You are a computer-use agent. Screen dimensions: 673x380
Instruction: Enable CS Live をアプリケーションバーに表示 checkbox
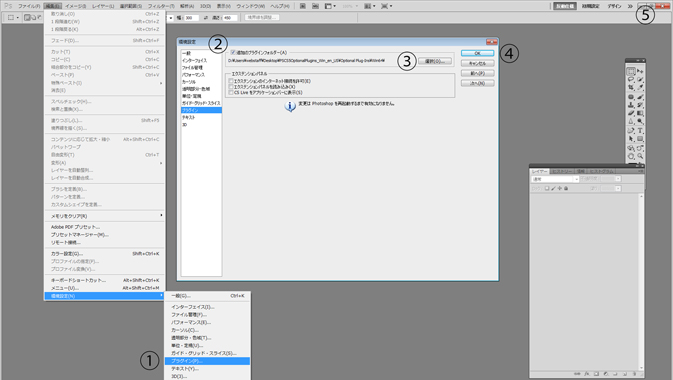(x=231, y=92)
